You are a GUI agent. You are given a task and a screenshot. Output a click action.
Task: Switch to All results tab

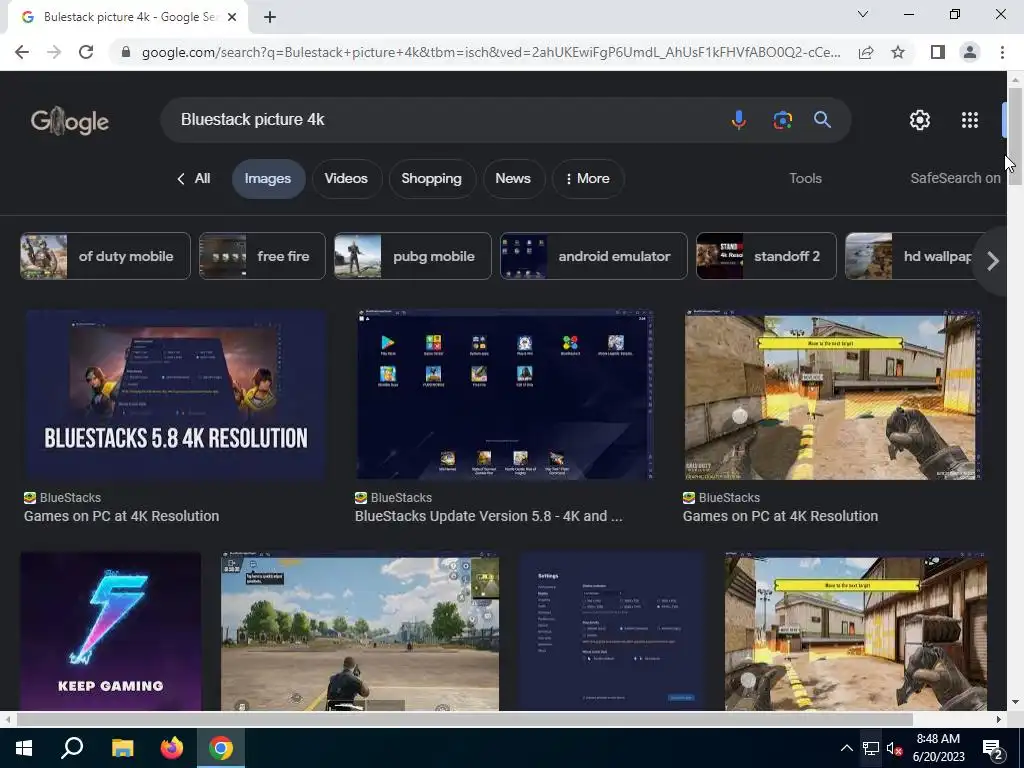pos(193,178)
